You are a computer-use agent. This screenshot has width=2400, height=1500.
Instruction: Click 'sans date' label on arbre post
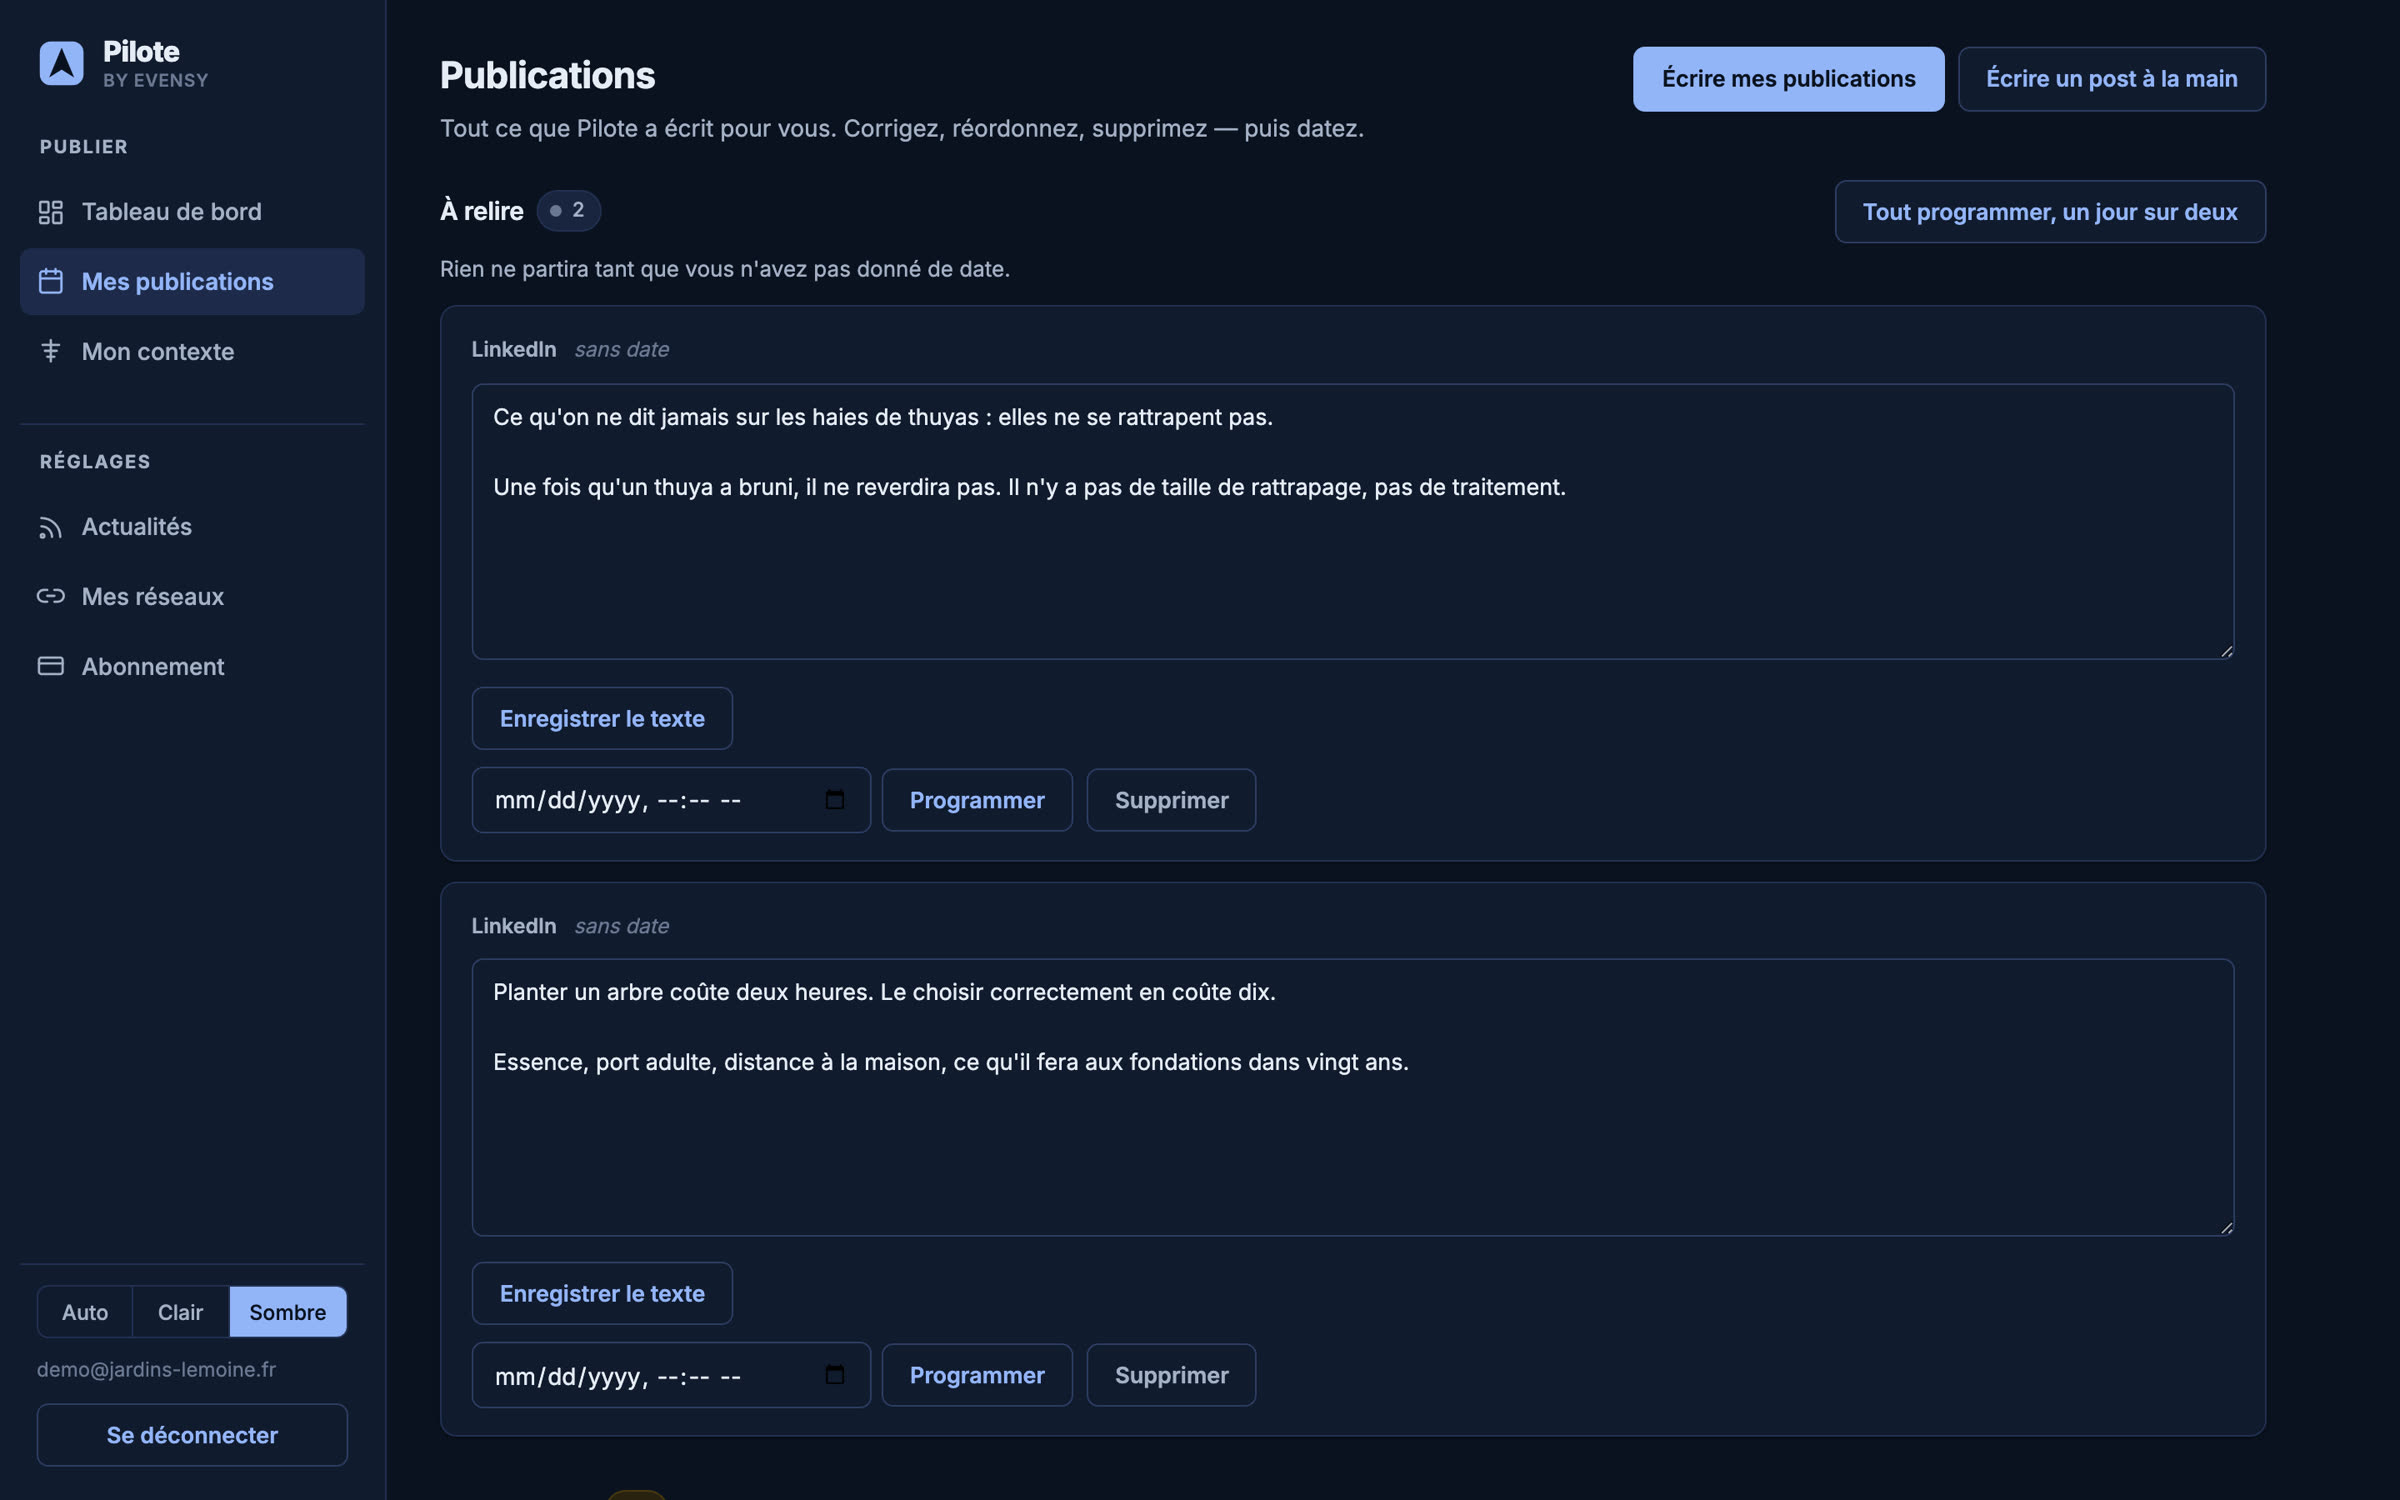pyautogui.click(x=621, y=926)
